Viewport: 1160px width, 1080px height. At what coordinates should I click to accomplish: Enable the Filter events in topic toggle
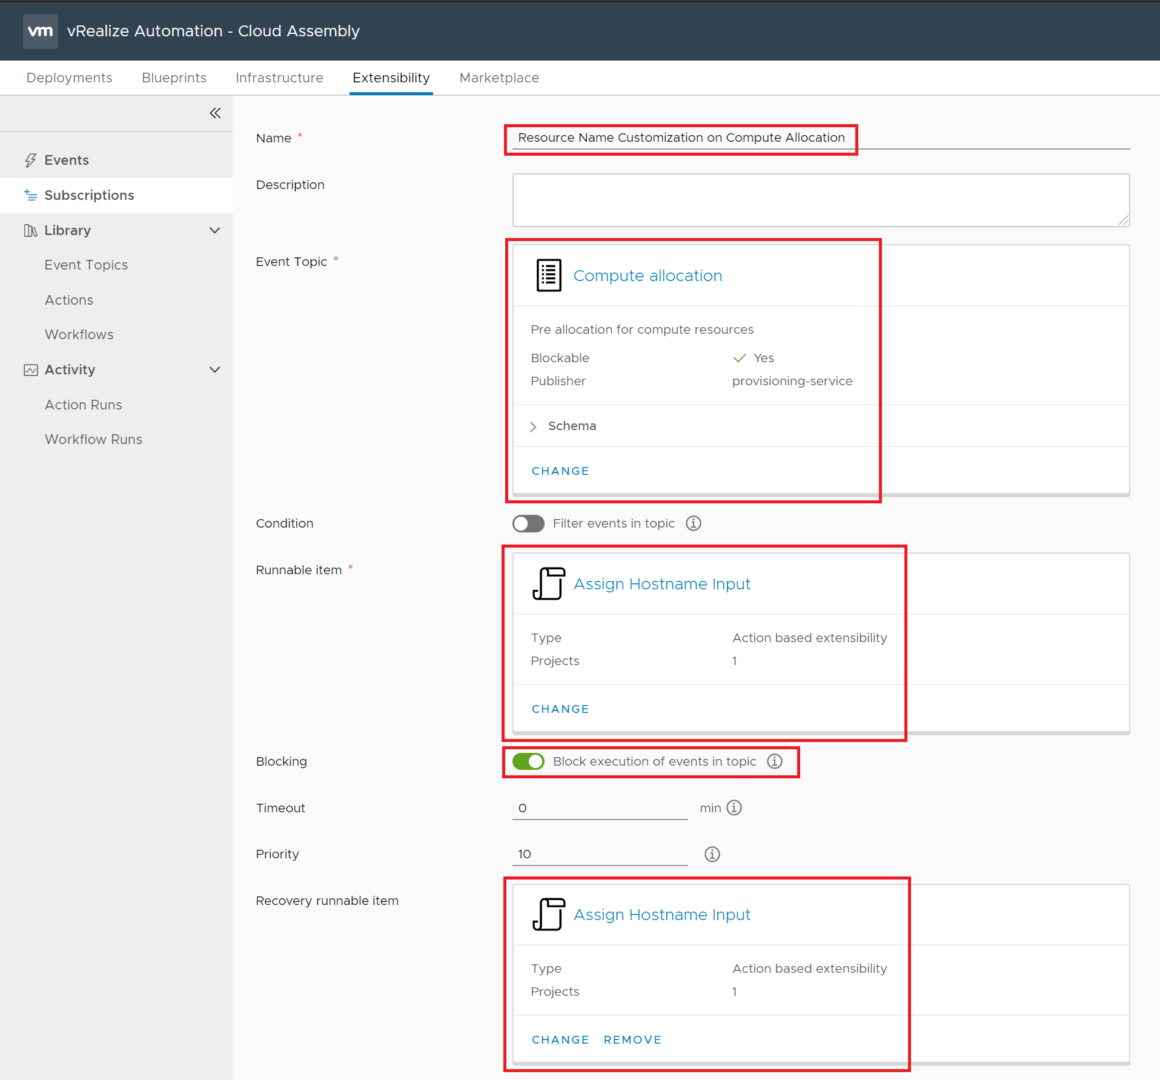(x=528, y=523)
